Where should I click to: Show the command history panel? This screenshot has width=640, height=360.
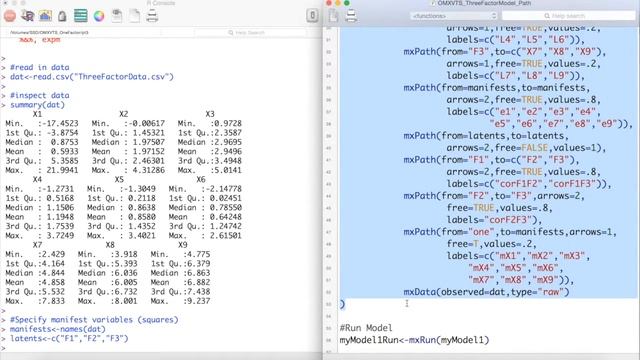[x=80, y=16]
